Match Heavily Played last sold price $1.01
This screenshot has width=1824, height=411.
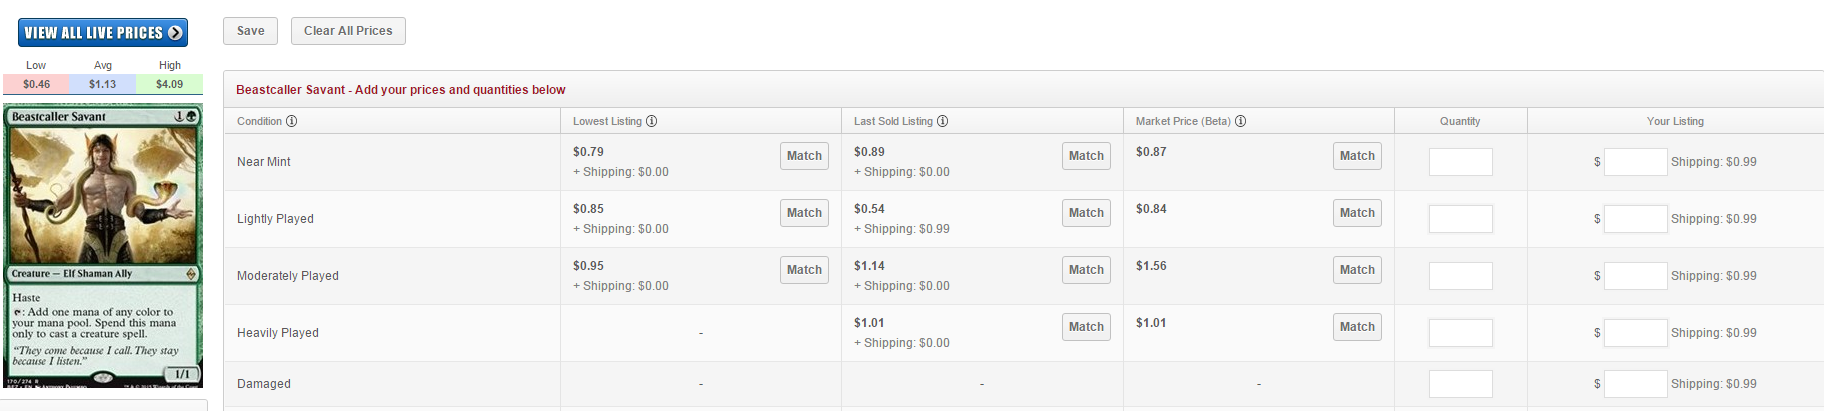click(x=1086, y=327)
